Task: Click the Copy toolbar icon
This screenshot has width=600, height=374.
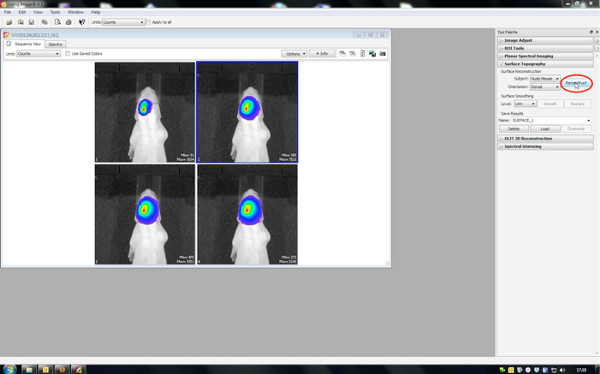Action: click(x=44, y=22)
